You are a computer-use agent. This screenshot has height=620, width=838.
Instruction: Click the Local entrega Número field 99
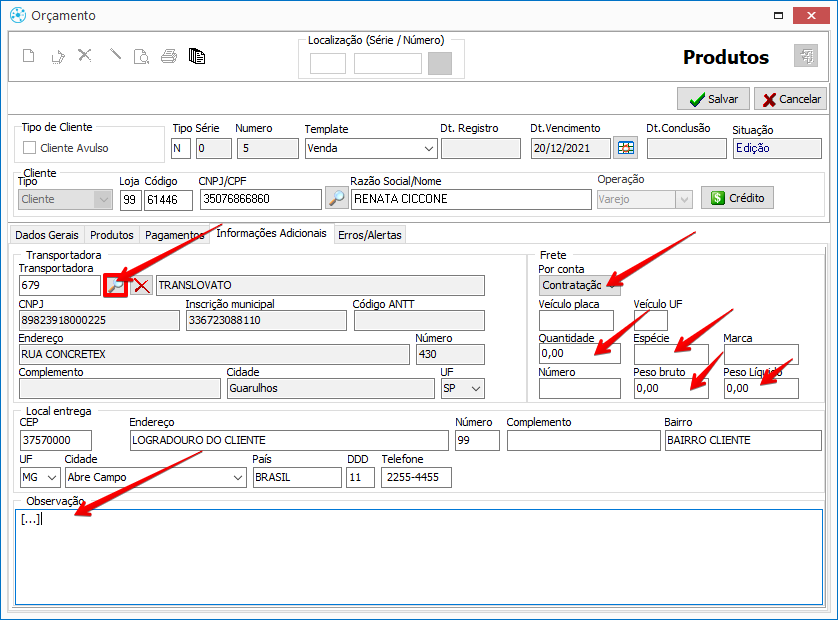477,440
